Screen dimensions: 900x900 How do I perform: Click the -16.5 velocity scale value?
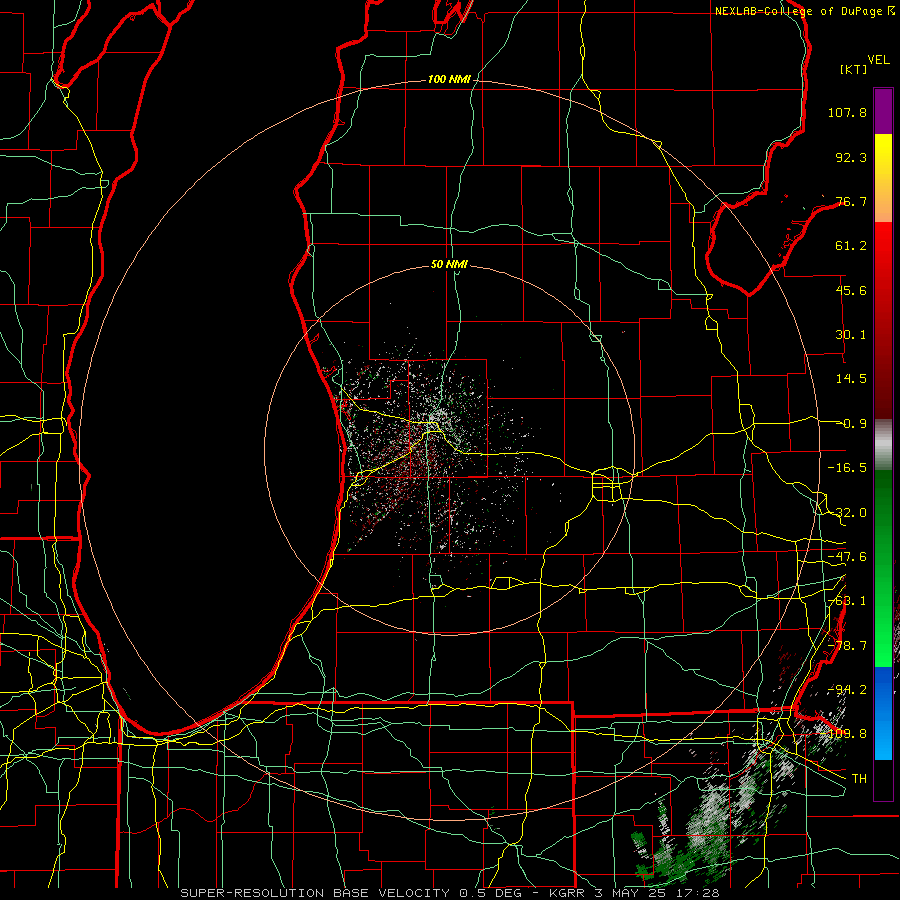tap(847, 468)
